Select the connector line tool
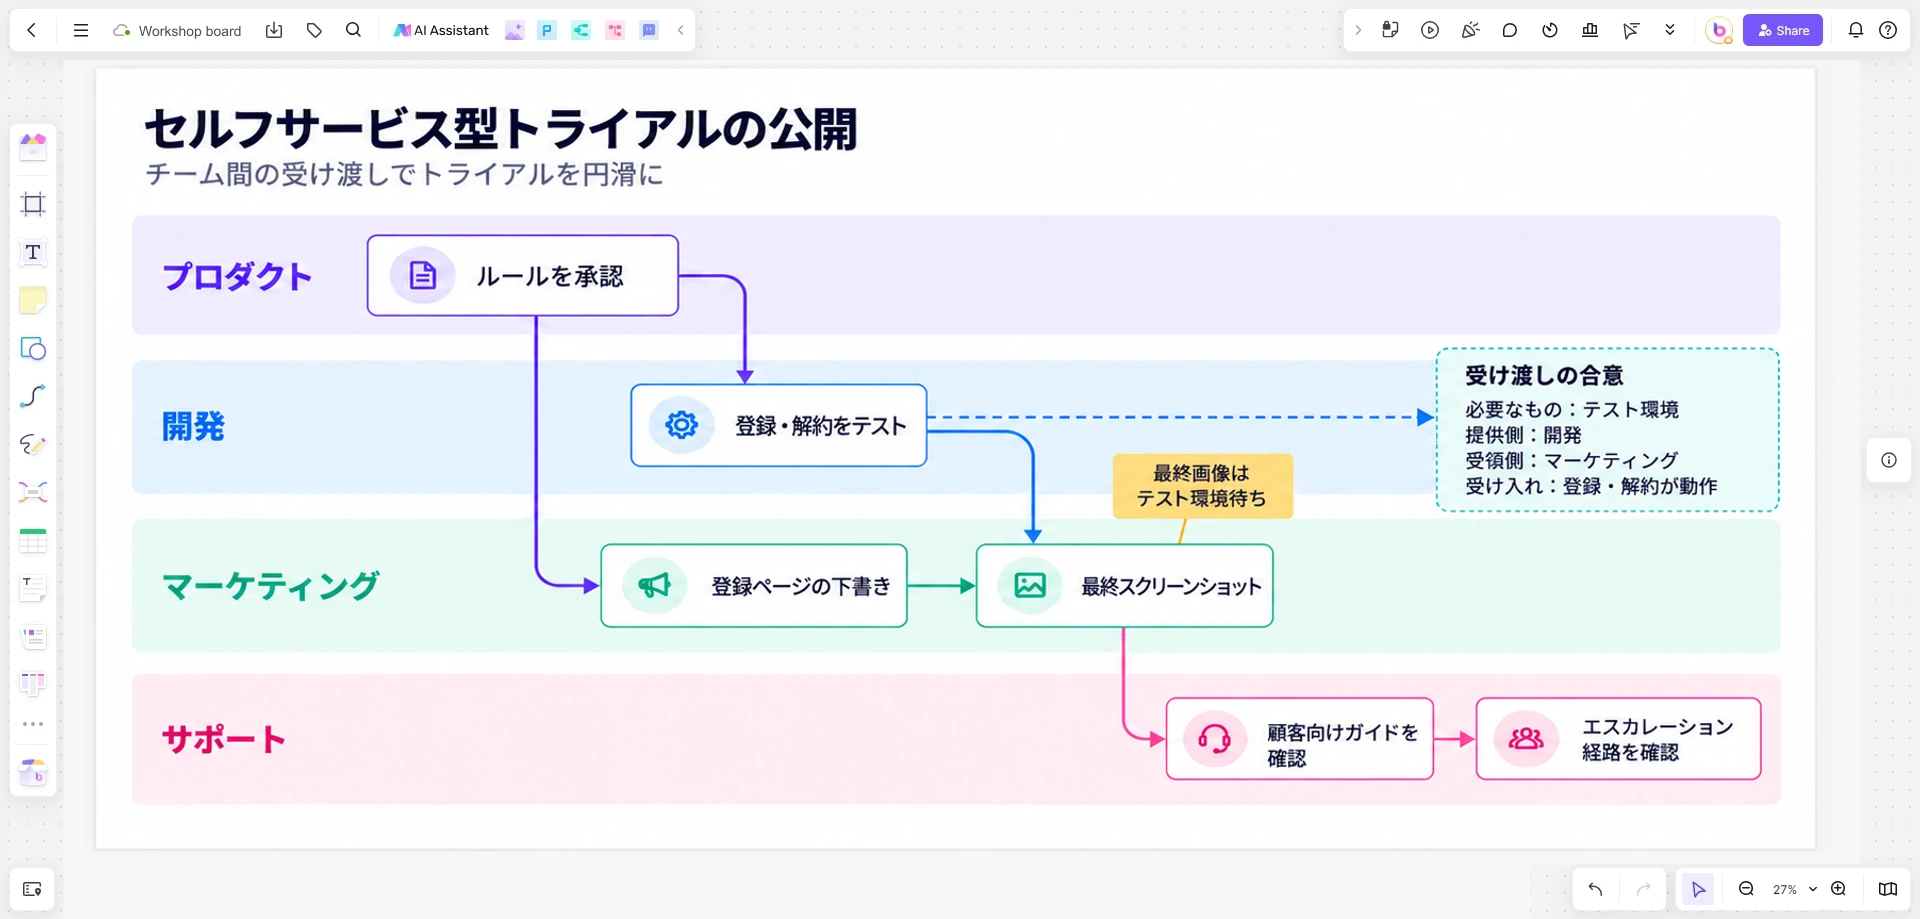The height and width of the screenshot is (919, 1920). [33, 396]
